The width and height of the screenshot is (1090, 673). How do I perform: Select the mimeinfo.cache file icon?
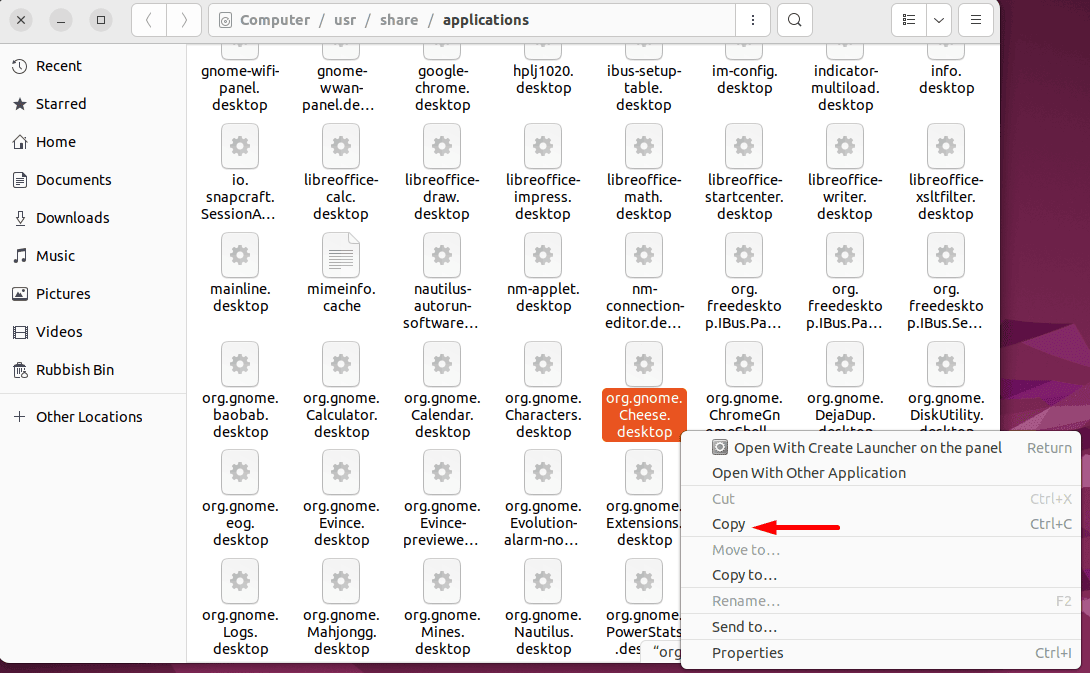pyautogui.click(x=341, y=255)
